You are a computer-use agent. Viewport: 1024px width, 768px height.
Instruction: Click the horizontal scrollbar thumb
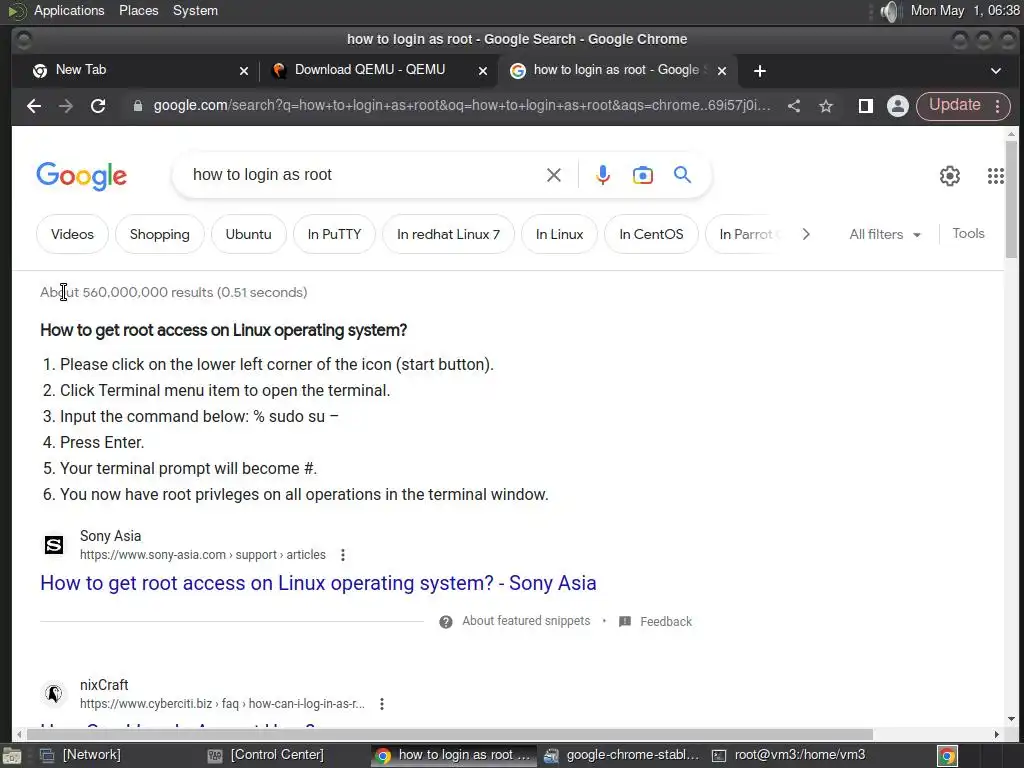tap(449, 734)
